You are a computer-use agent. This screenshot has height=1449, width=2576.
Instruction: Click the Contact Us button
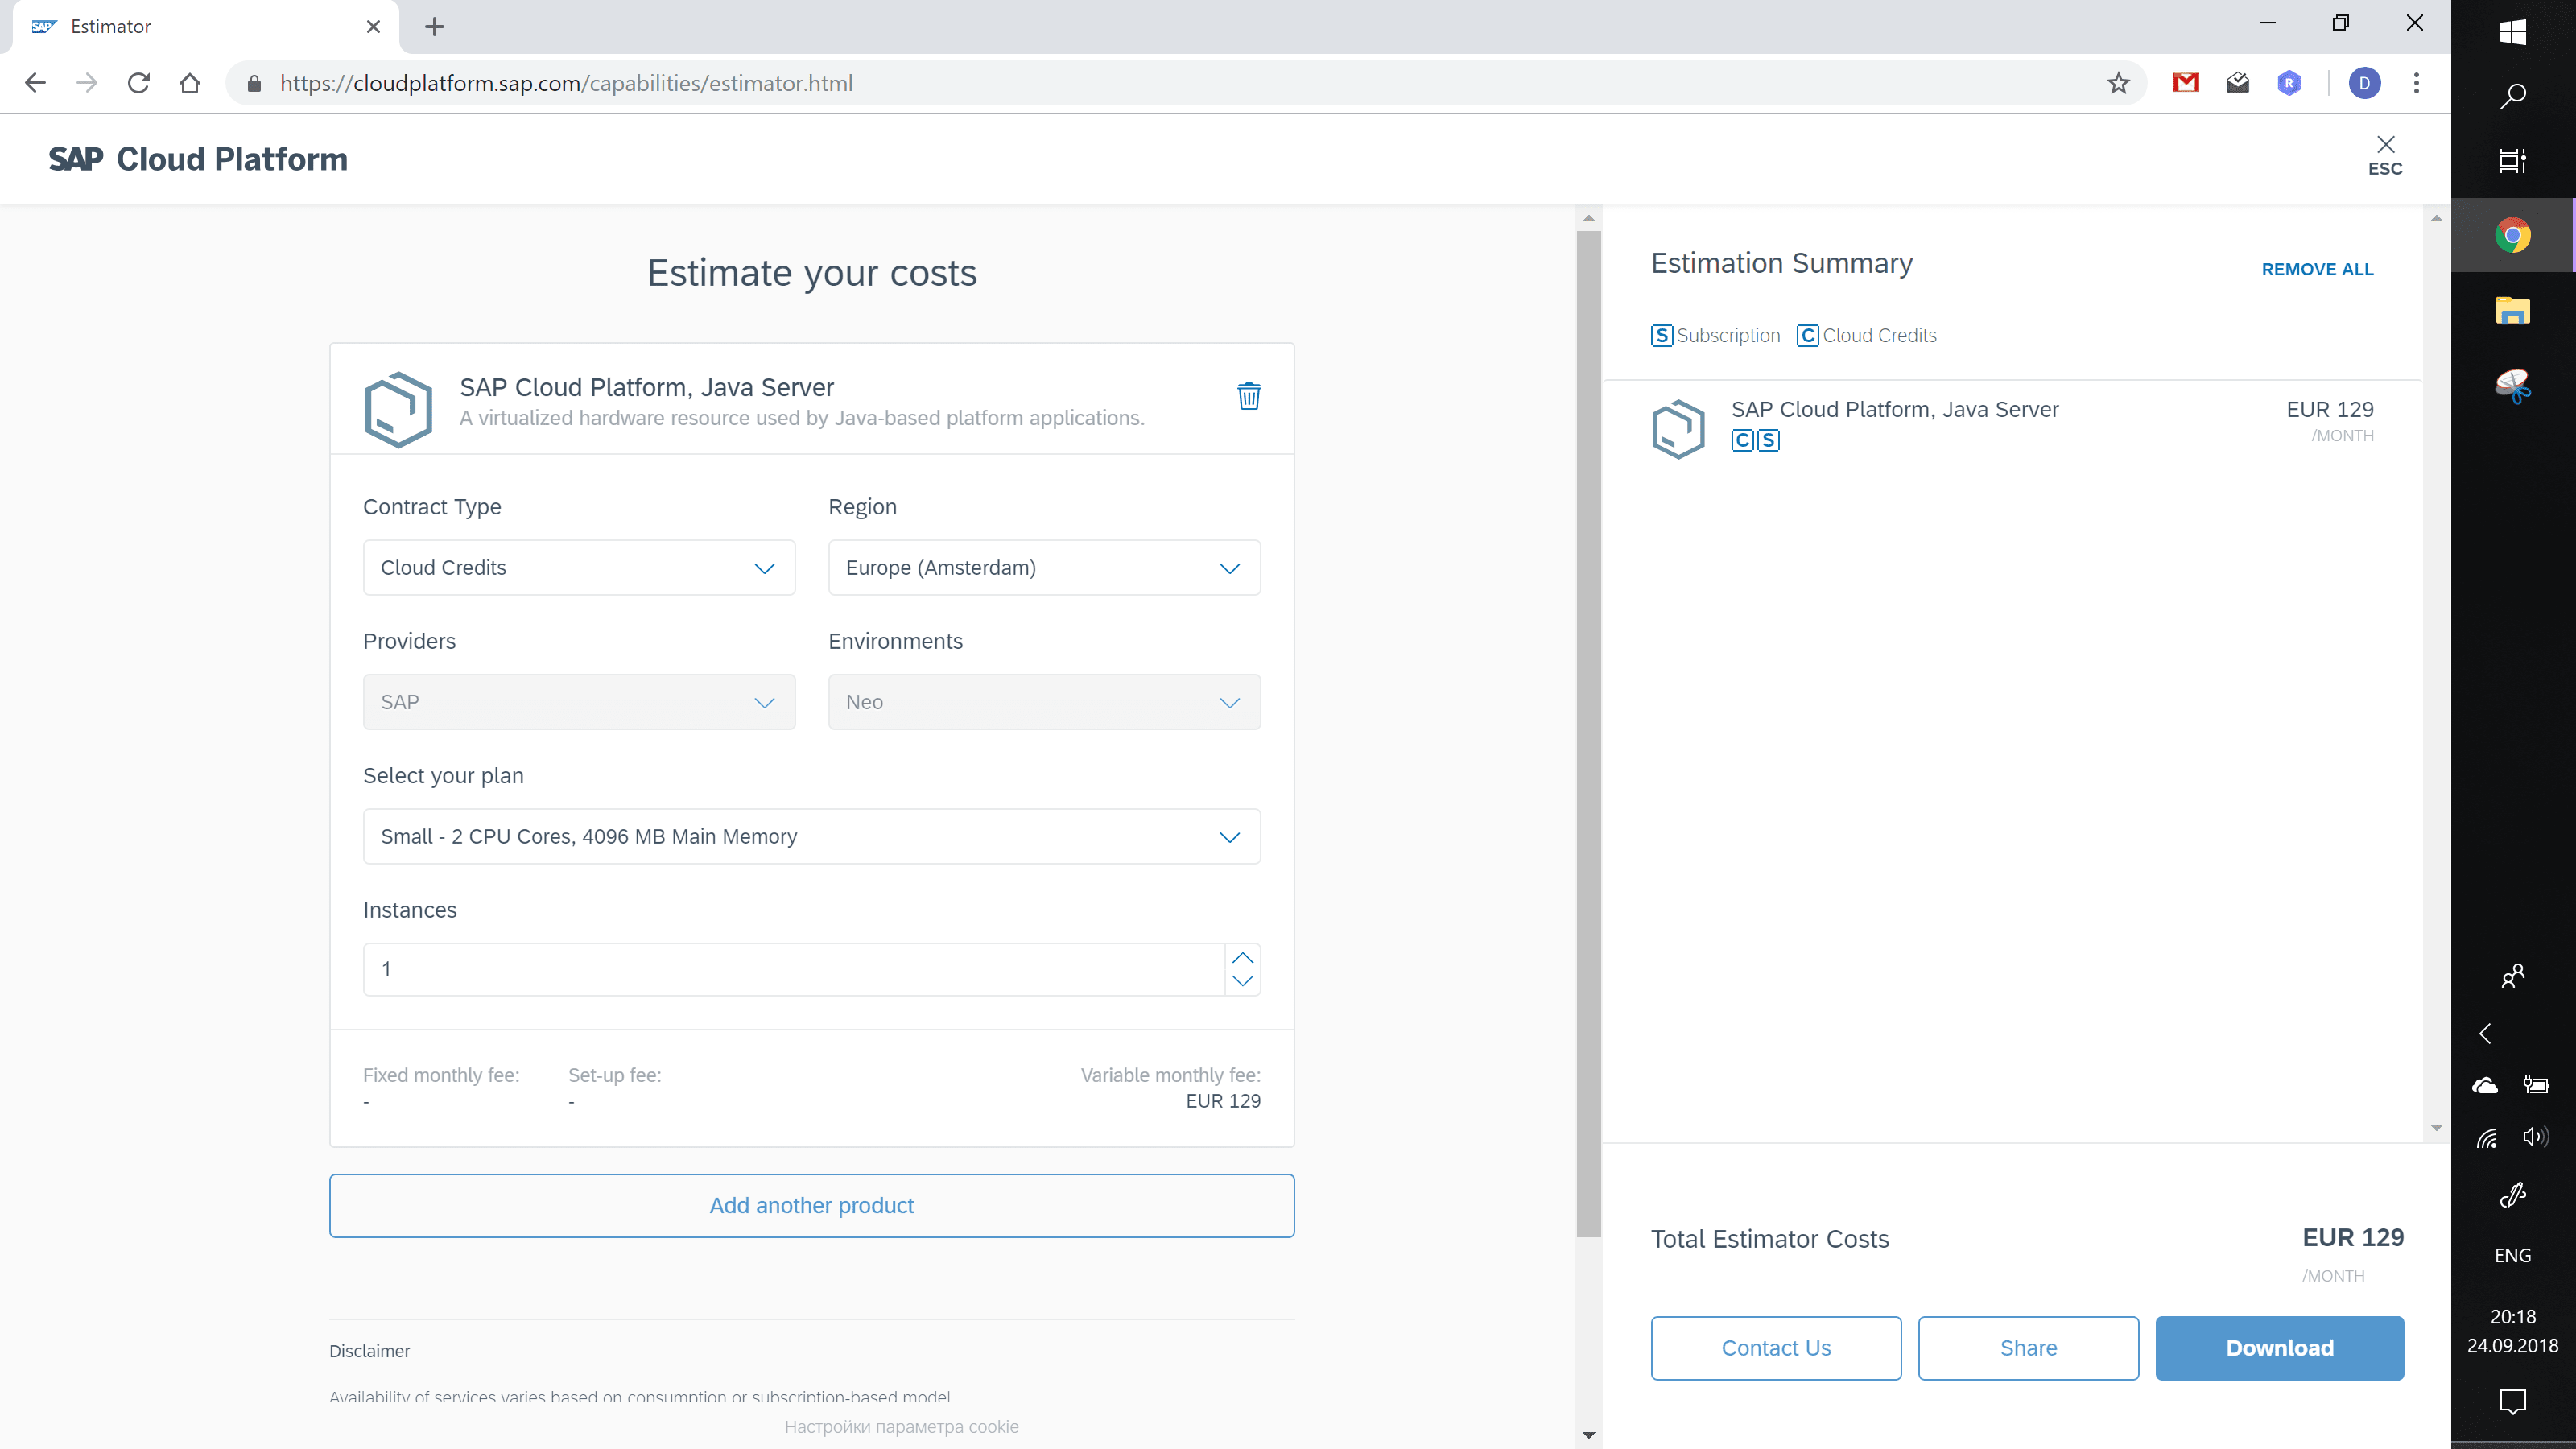point(1776,1348)
